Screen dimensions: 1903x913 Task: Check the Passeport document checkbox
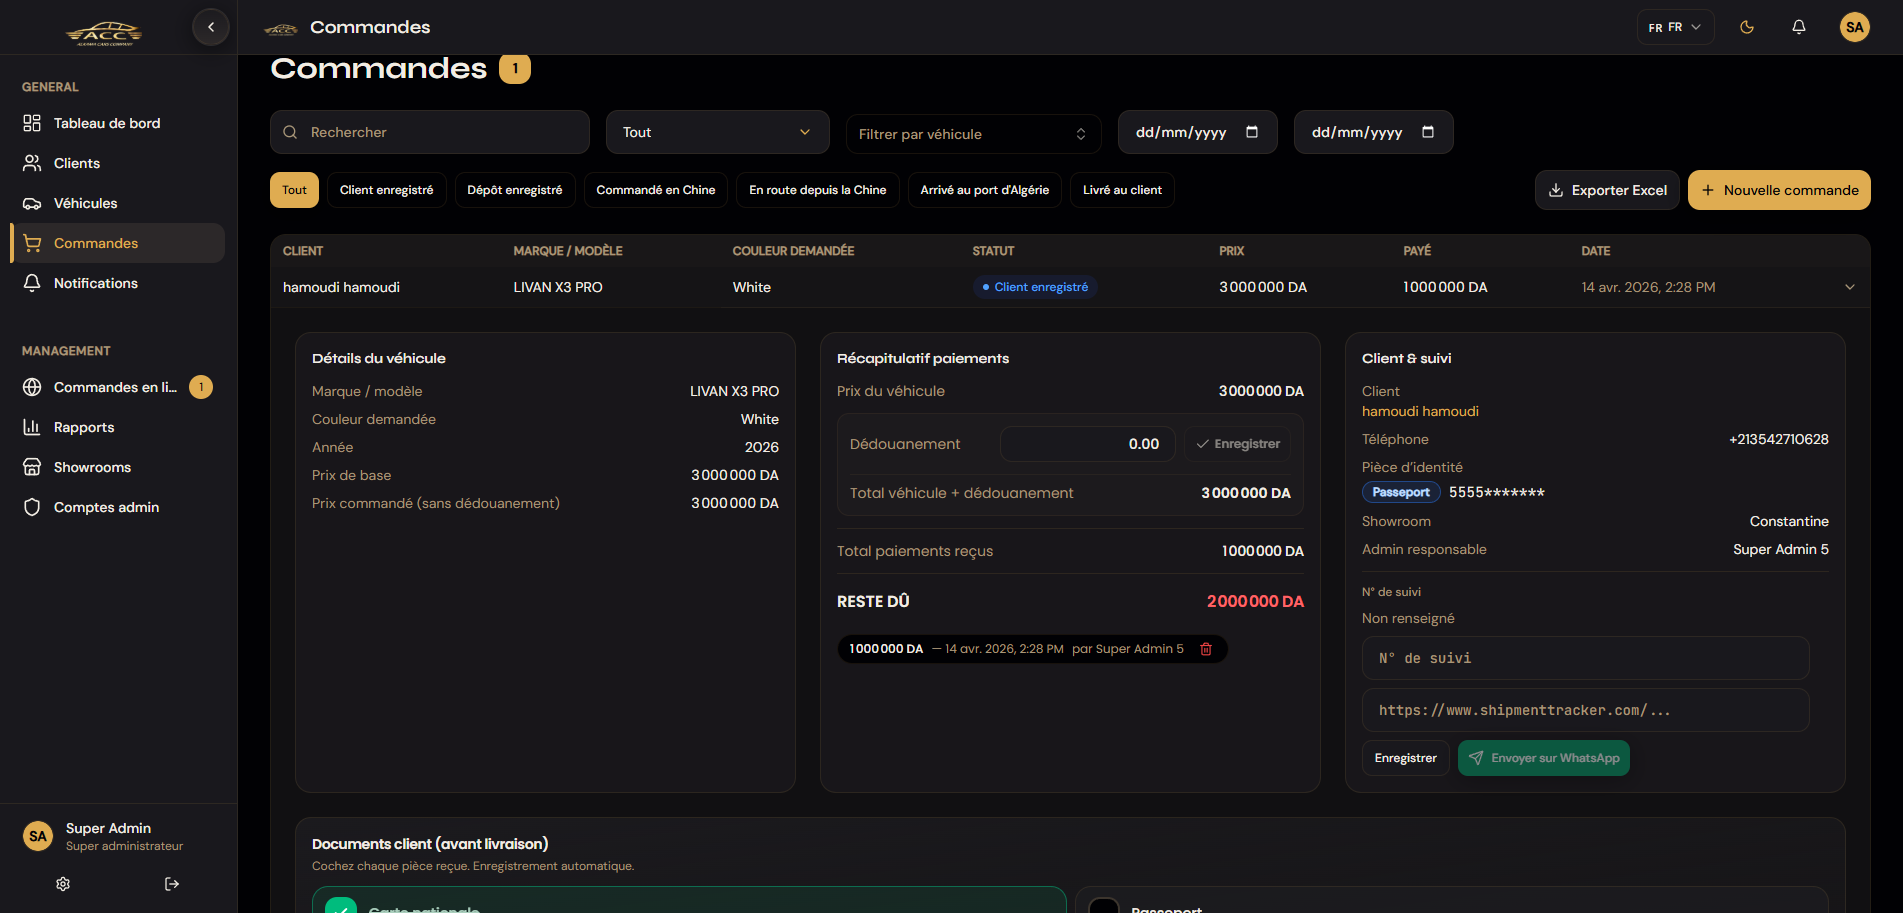pyautogui.click(x=1104, y=906)
